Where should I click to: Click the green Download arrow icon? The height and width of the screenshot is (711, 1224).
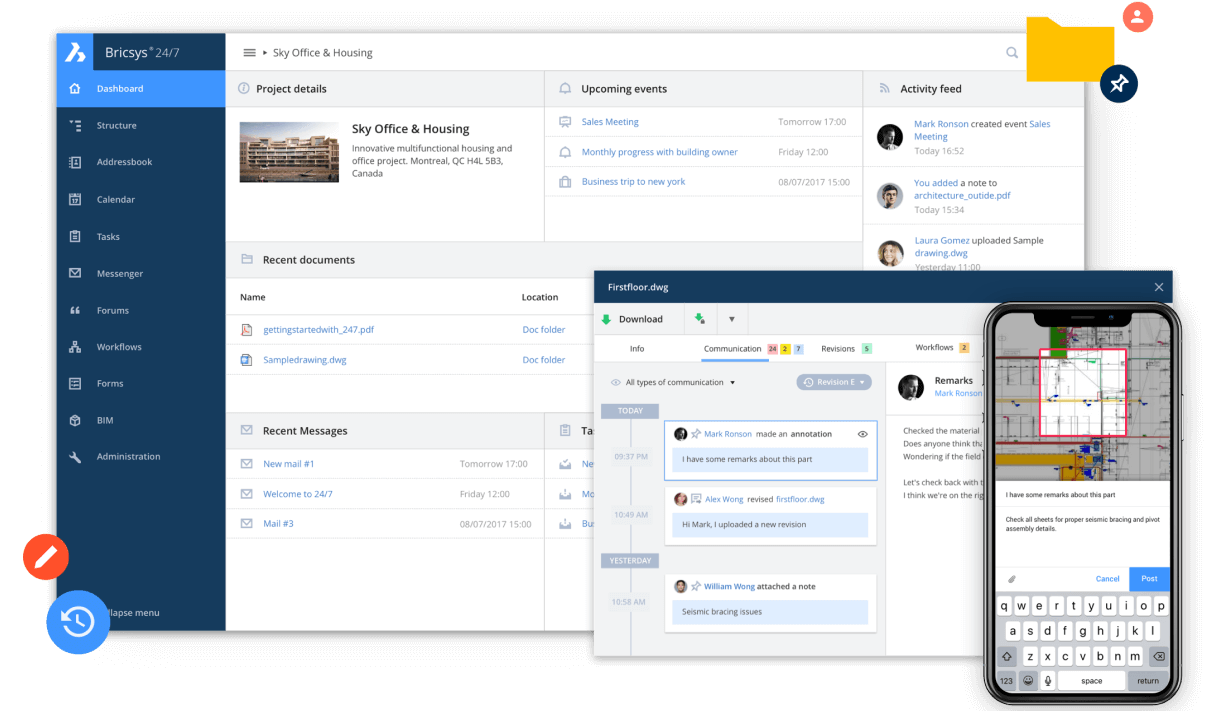606,319
